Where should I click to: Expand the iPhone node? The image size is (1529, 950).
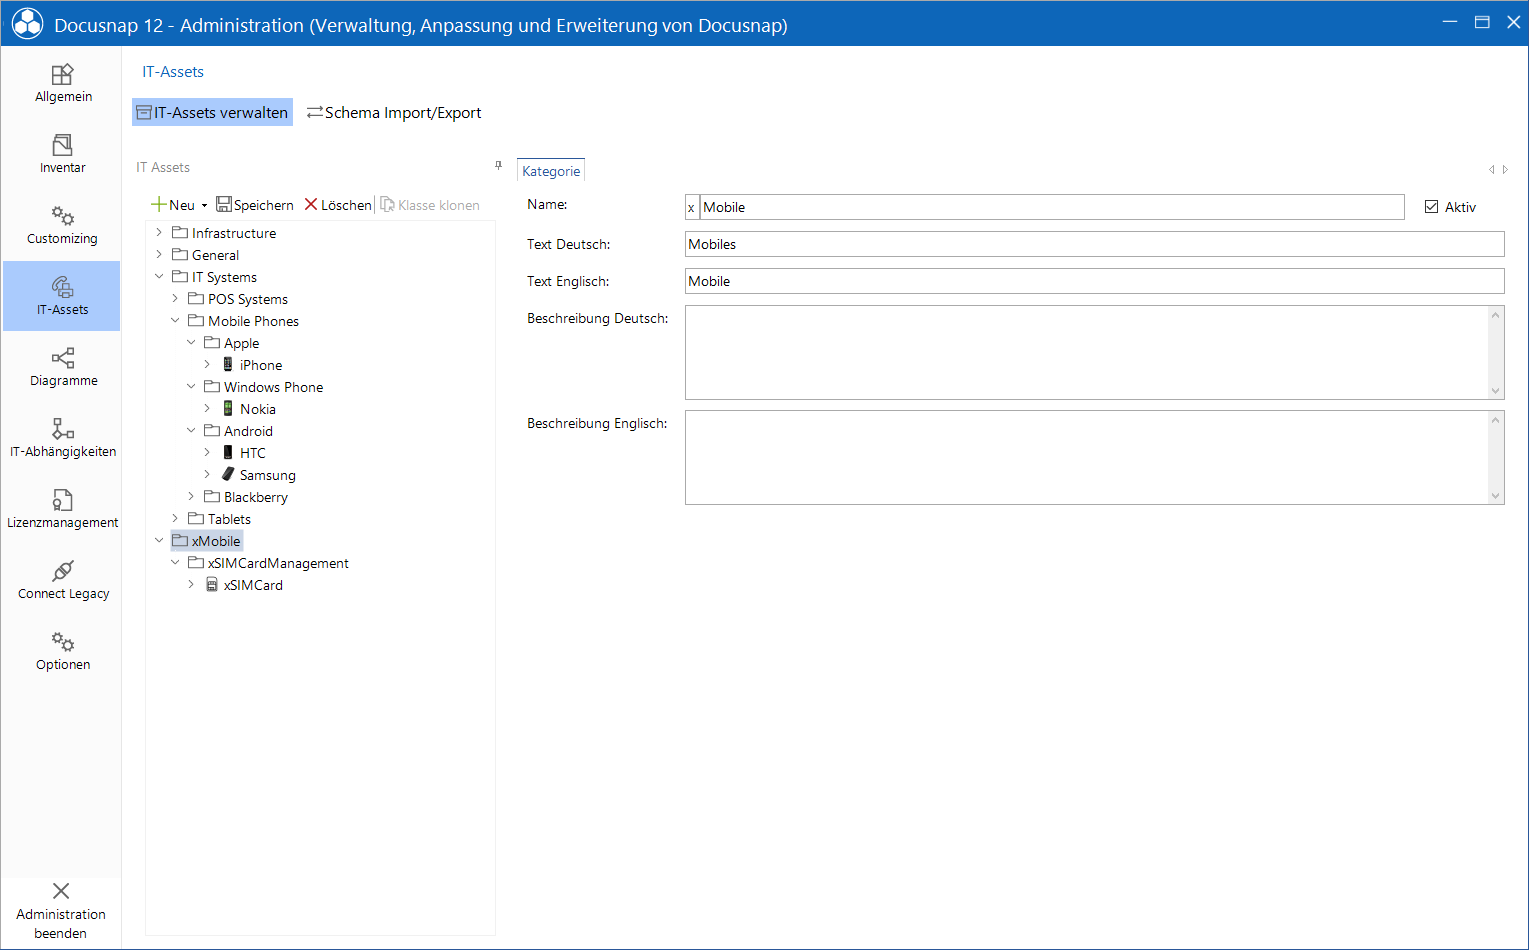[x=207, y=364]
